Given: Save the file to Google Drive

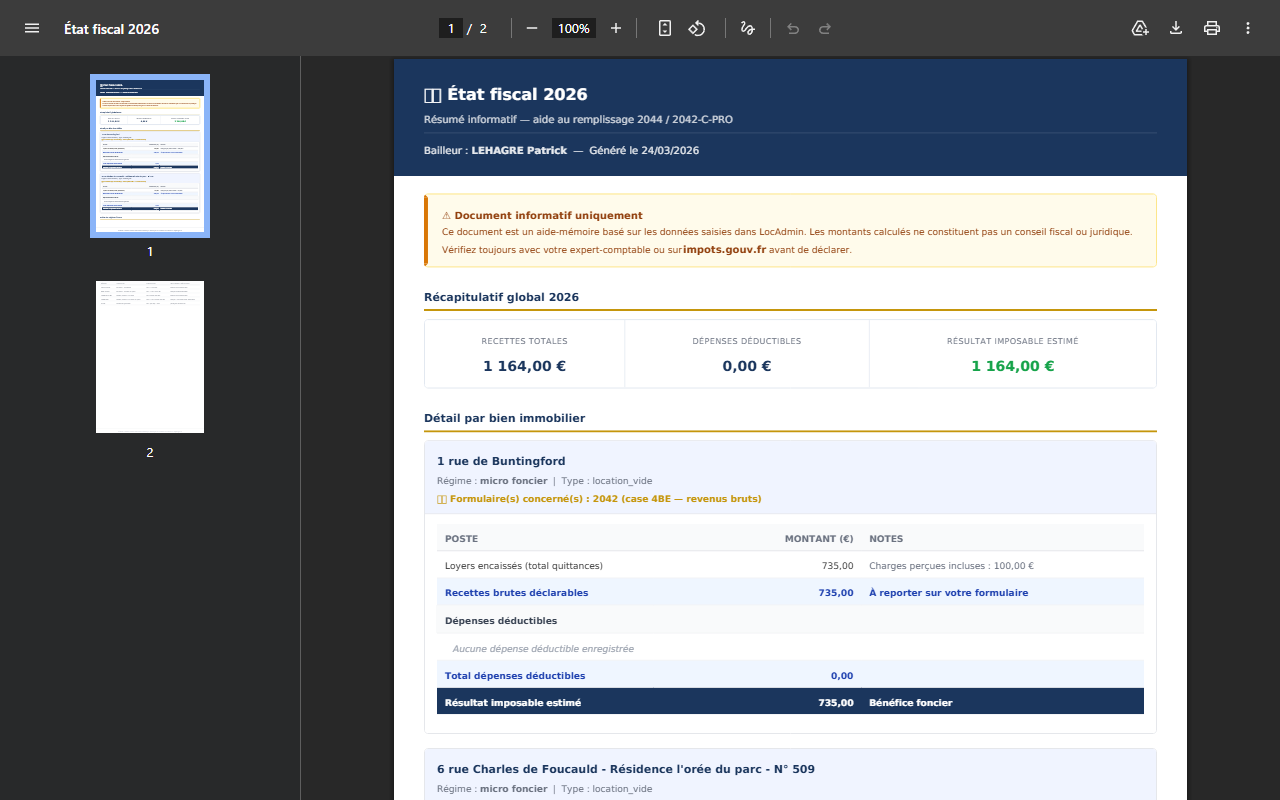Looking at the screenshot, I should [x=1140, y=28].
